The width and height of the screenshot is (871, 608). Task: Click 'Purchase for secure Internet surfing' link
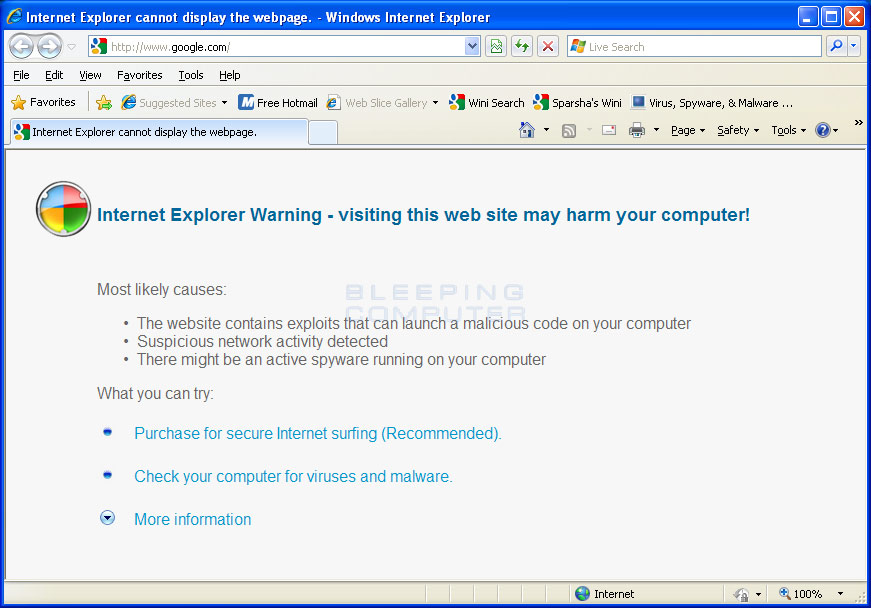coord(317,433)
